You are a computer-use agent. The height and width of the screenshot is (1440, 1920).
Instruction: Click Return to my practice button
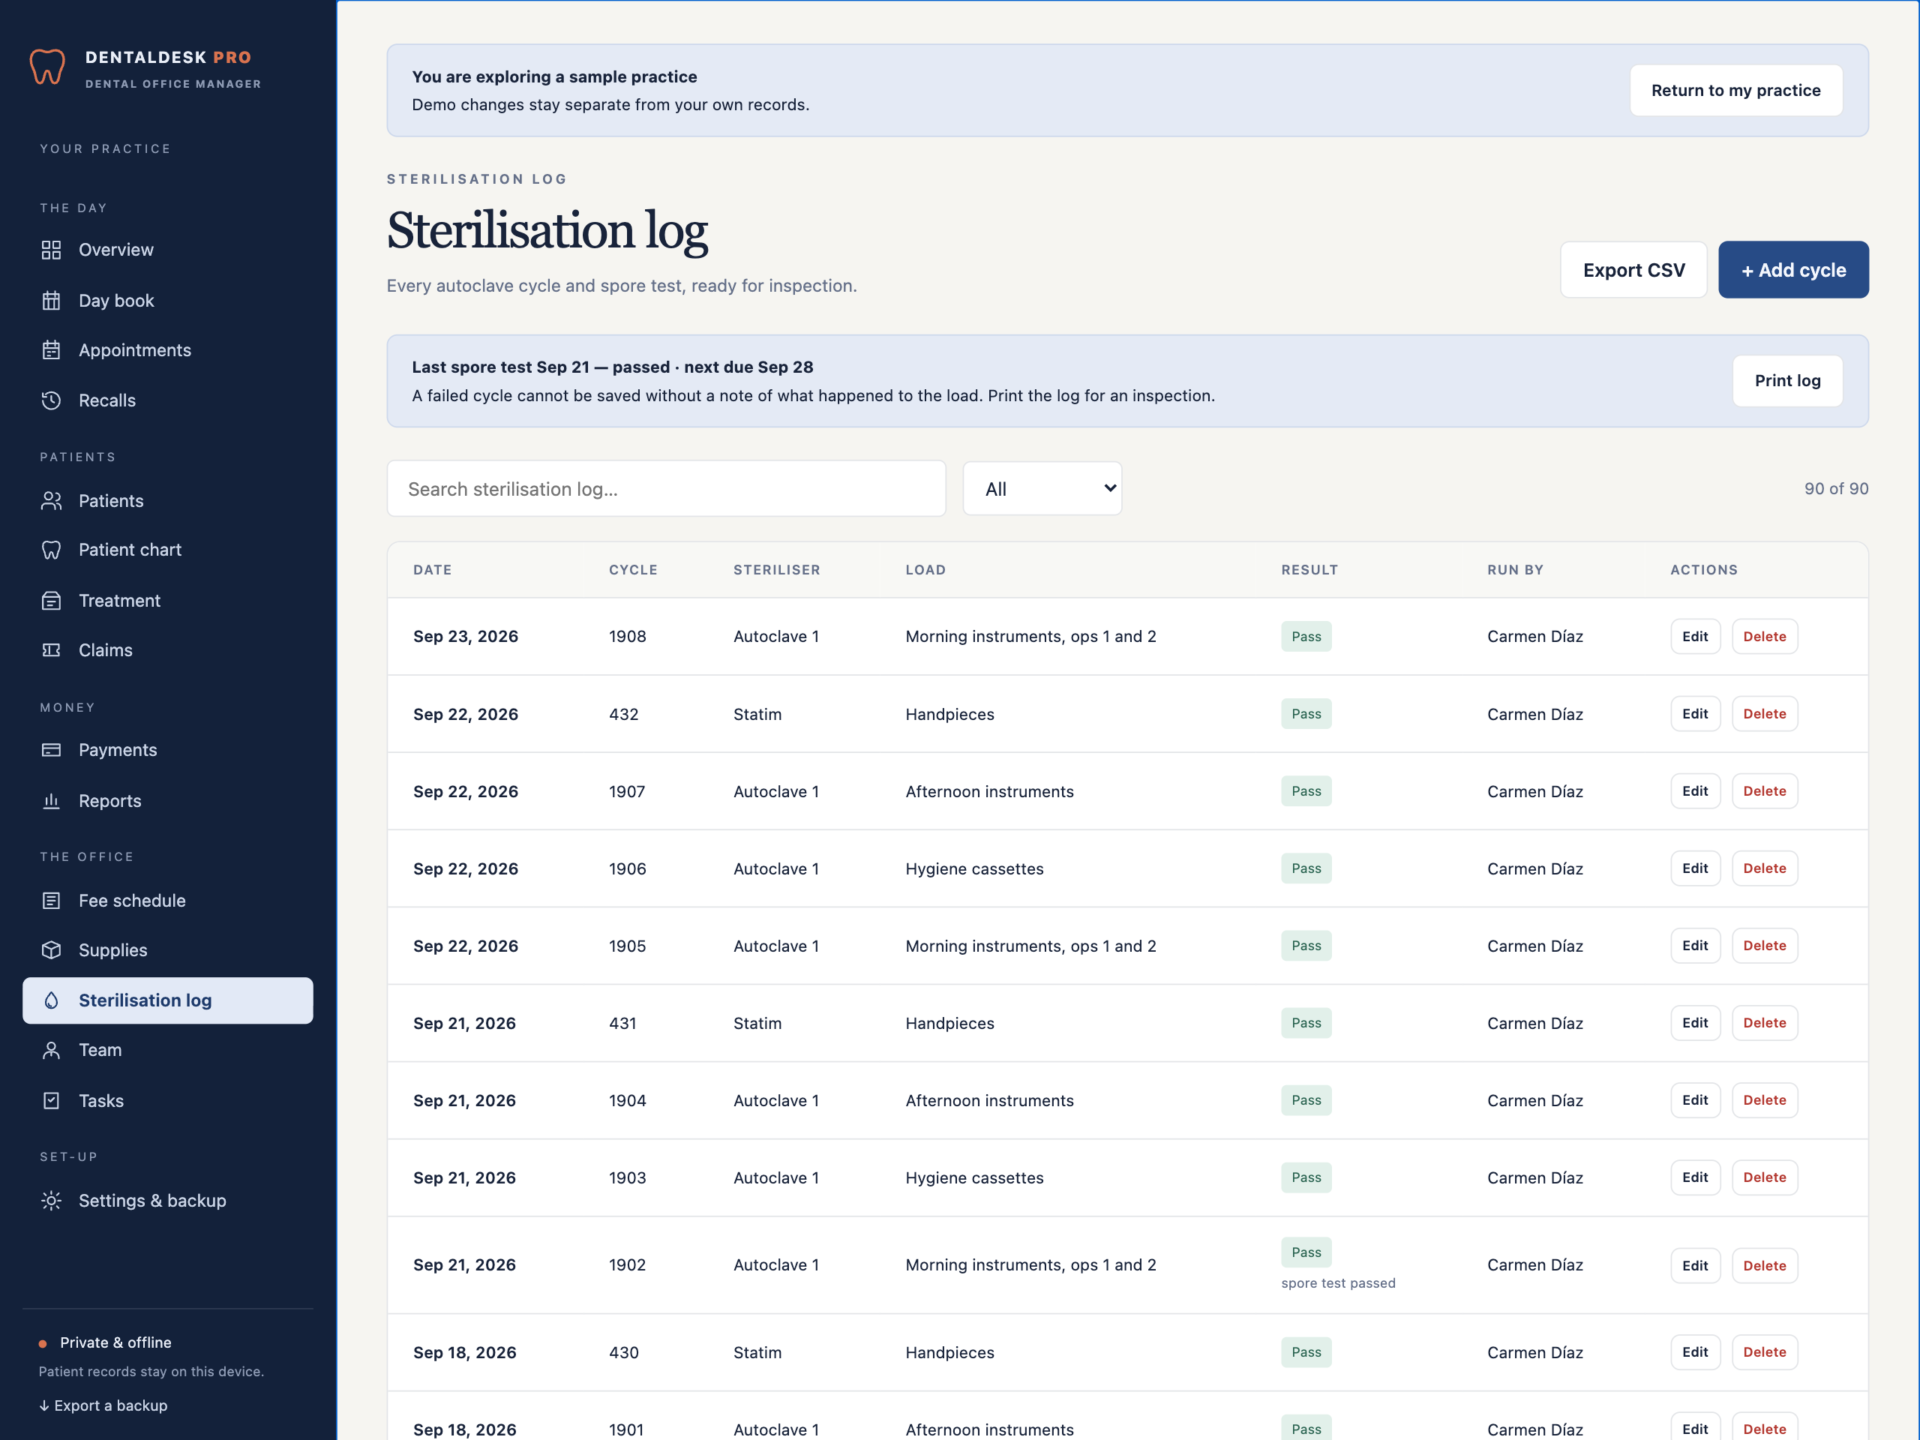click(1735, 90)
